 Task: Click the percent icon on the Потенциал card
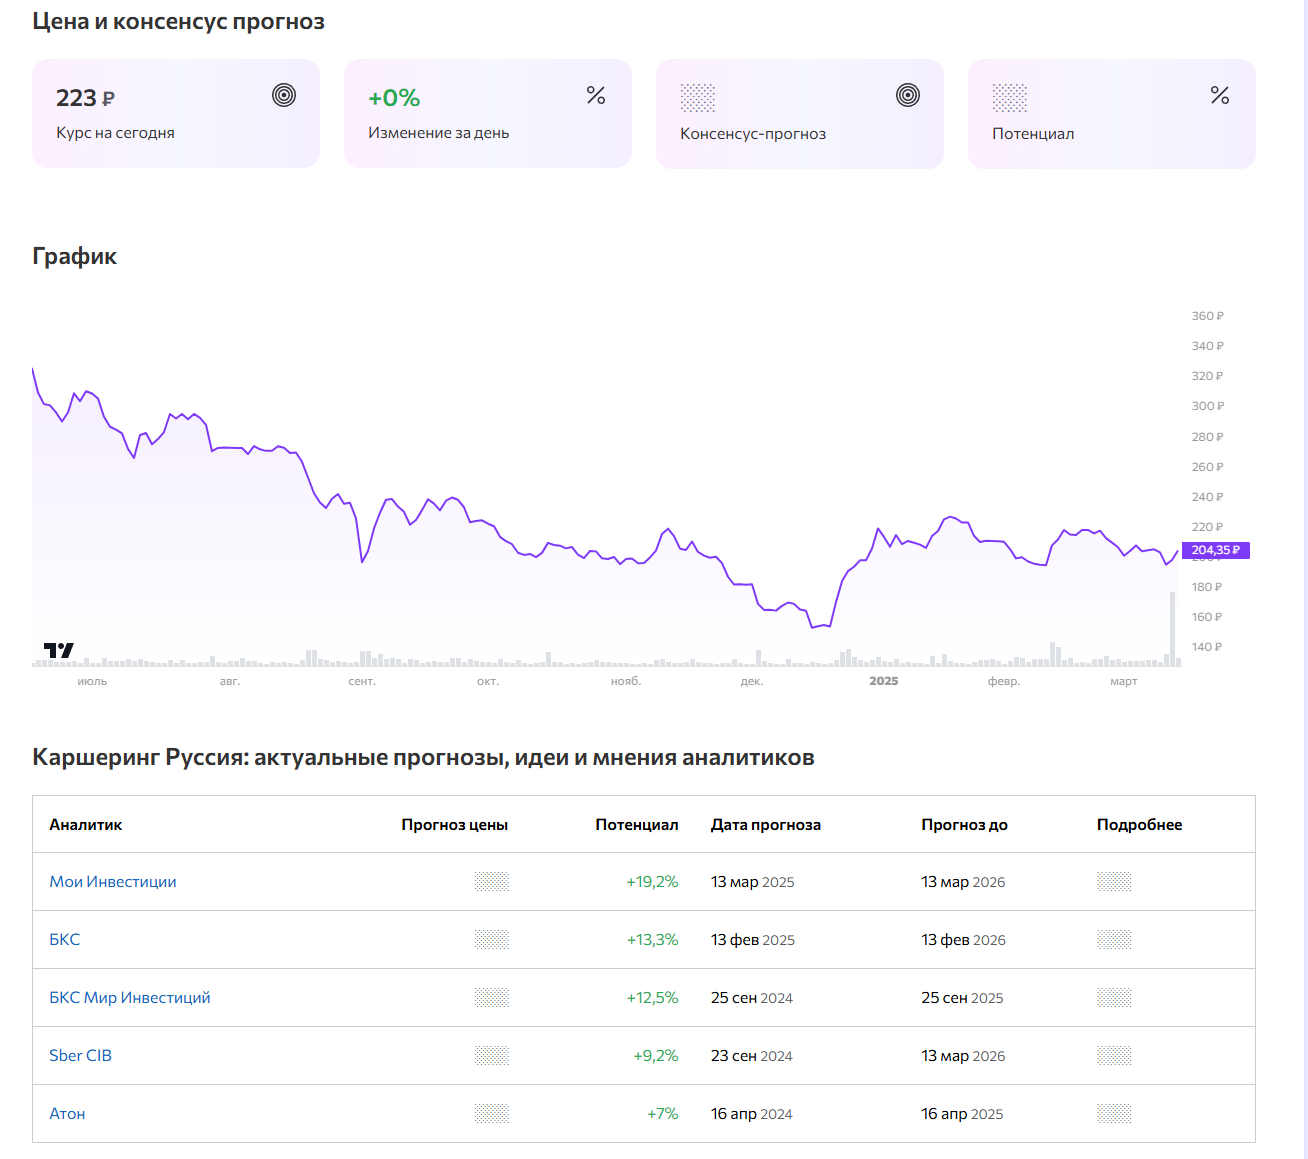pos(1220,95)
